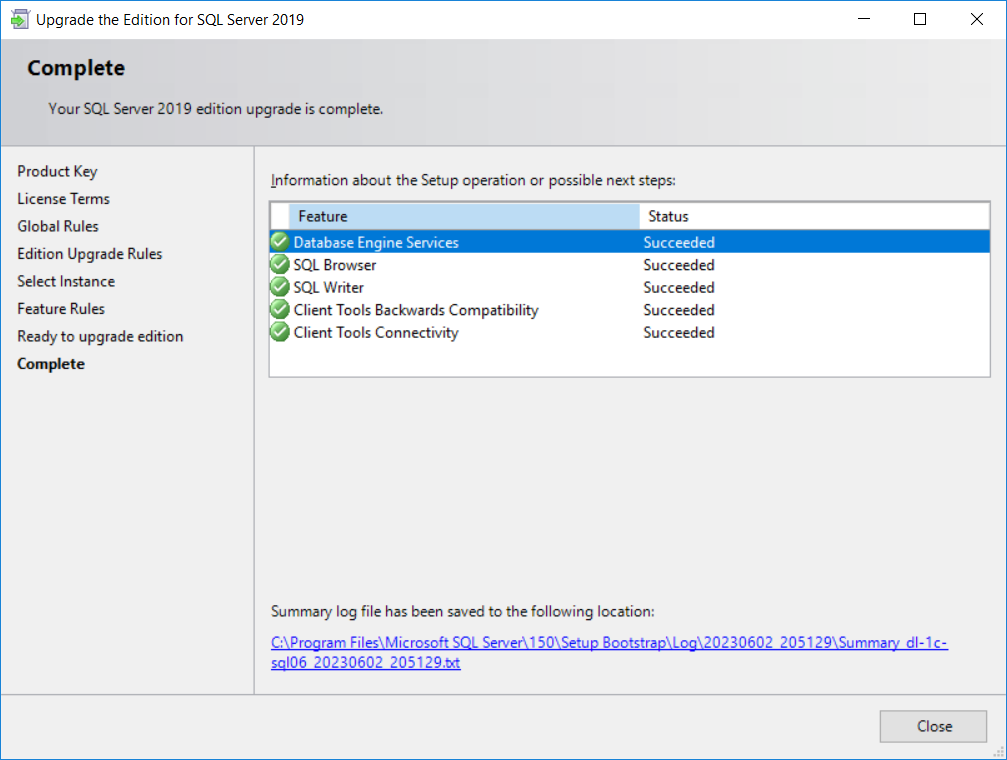Minimize the Upgrade Edition window

864,19
